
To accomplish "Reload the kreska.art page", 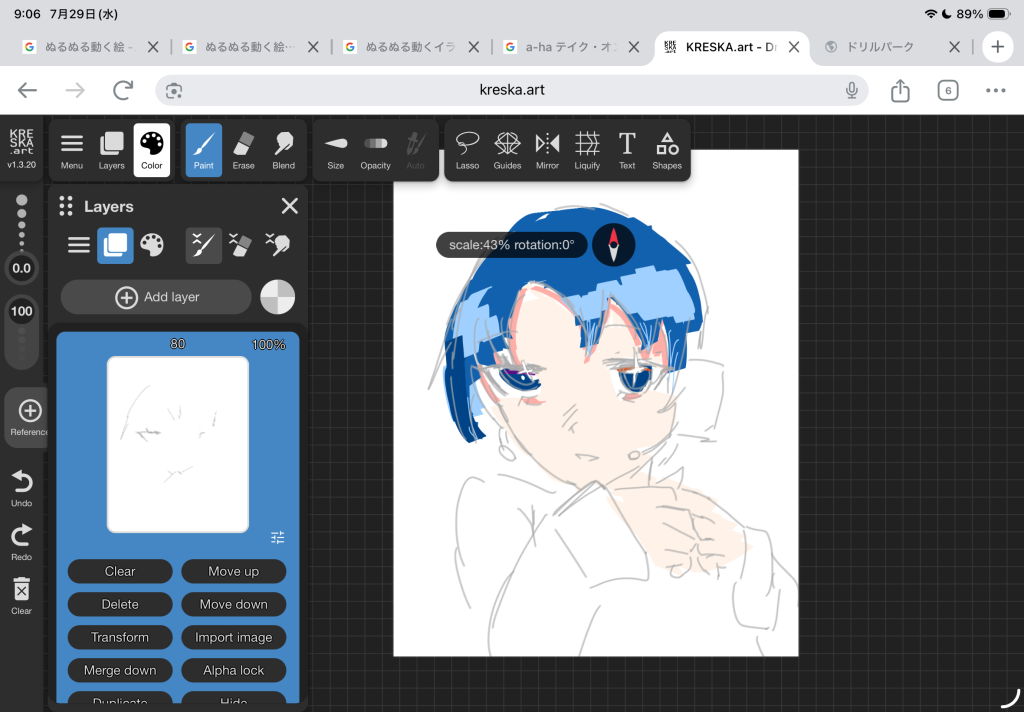I will coord(123,90).
